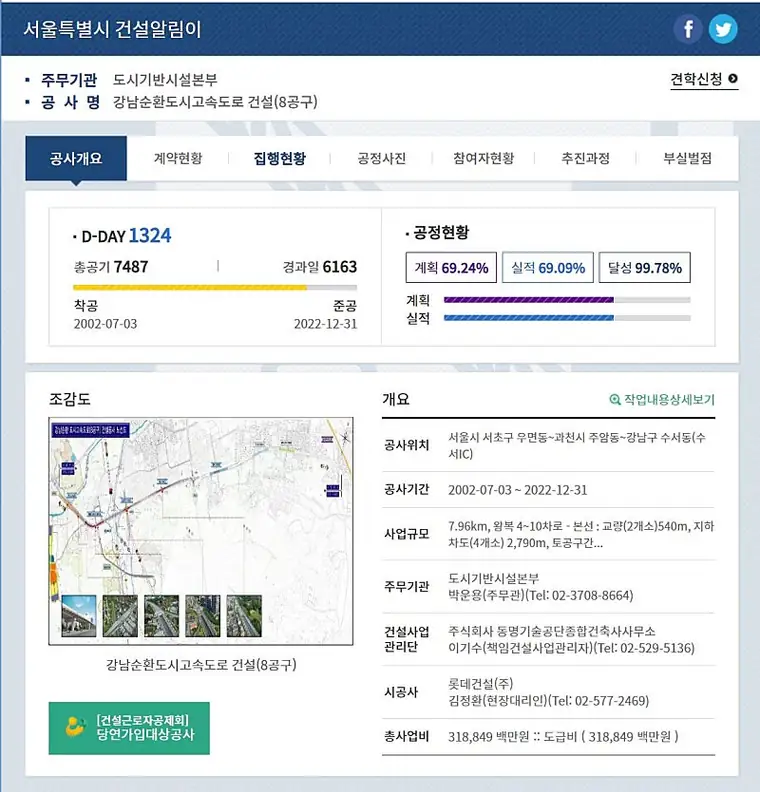Show the 부실벌점 tab
760x792 pixels.
tap(687, 158)
